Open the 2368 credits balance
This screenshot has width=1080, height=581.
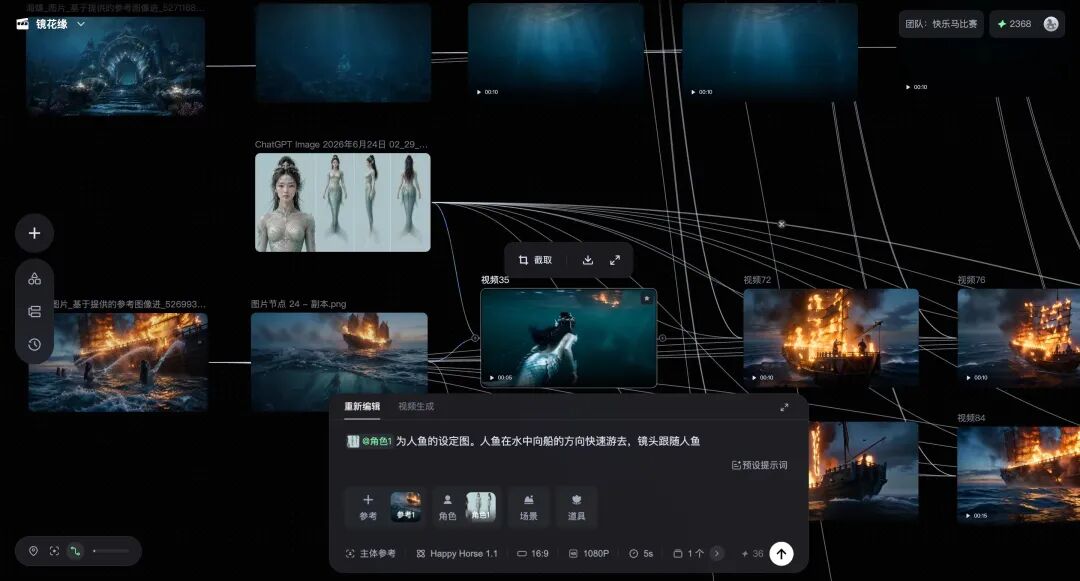1015,24
